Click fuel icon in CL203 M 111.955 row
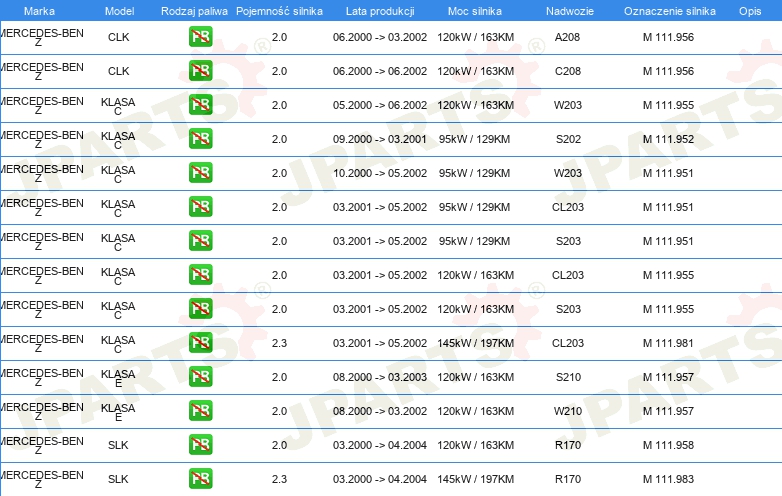782x496 pixels. click(x=200, y=275)
